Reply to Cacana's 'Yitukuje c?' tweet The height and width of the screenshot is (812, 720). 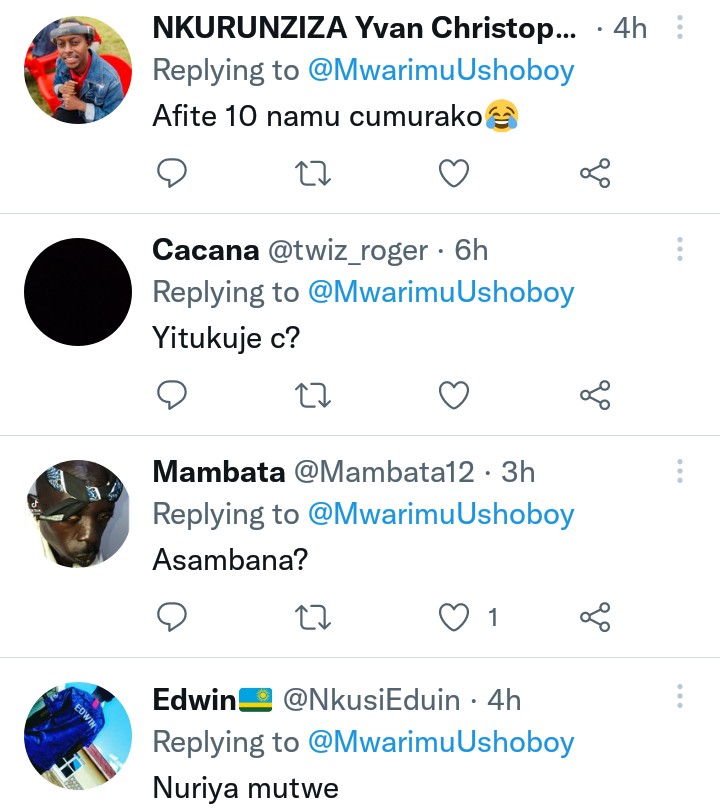[173, 396]
